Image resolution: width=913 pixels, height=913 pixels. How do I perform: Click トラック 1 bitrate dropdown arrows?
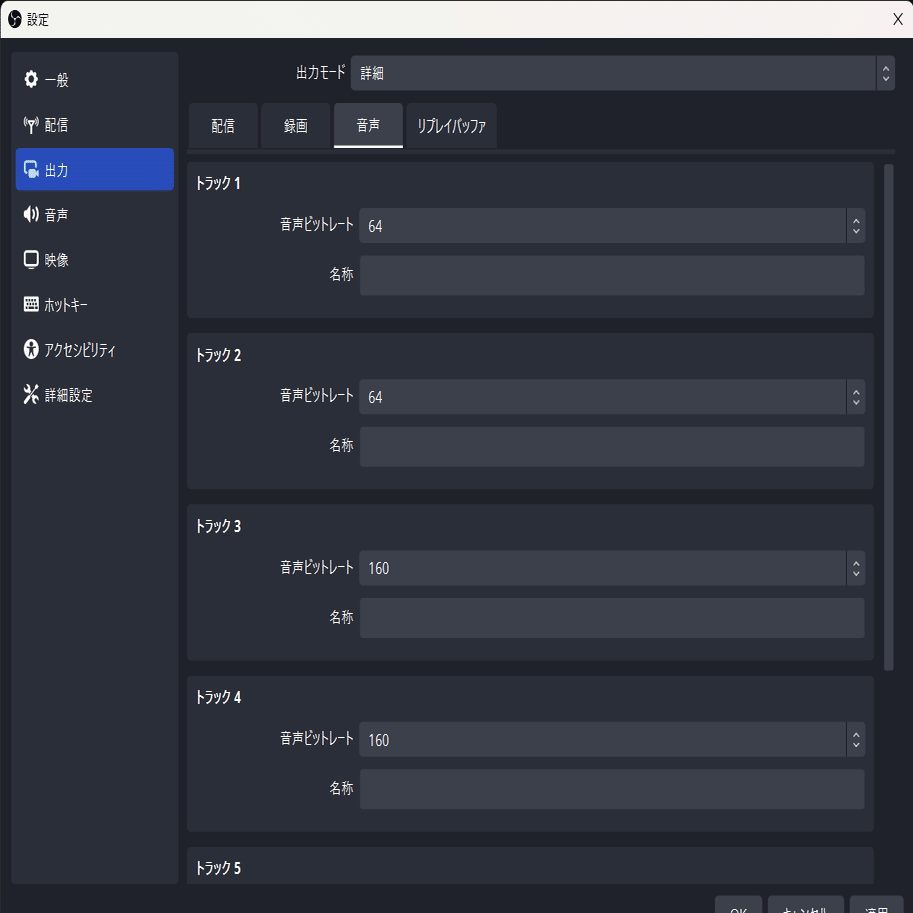click(856, 225)
